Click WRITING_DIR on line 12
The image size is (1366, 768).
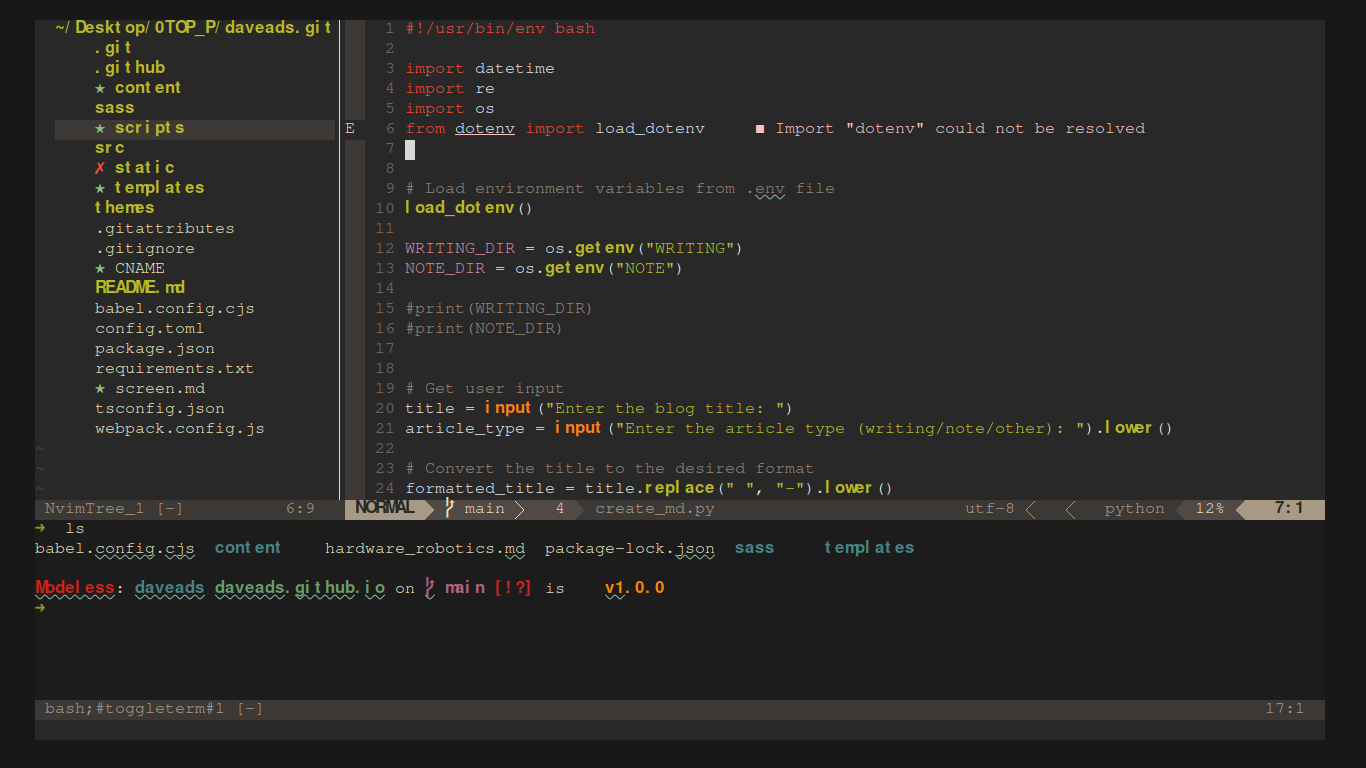[x=460, y=248]
